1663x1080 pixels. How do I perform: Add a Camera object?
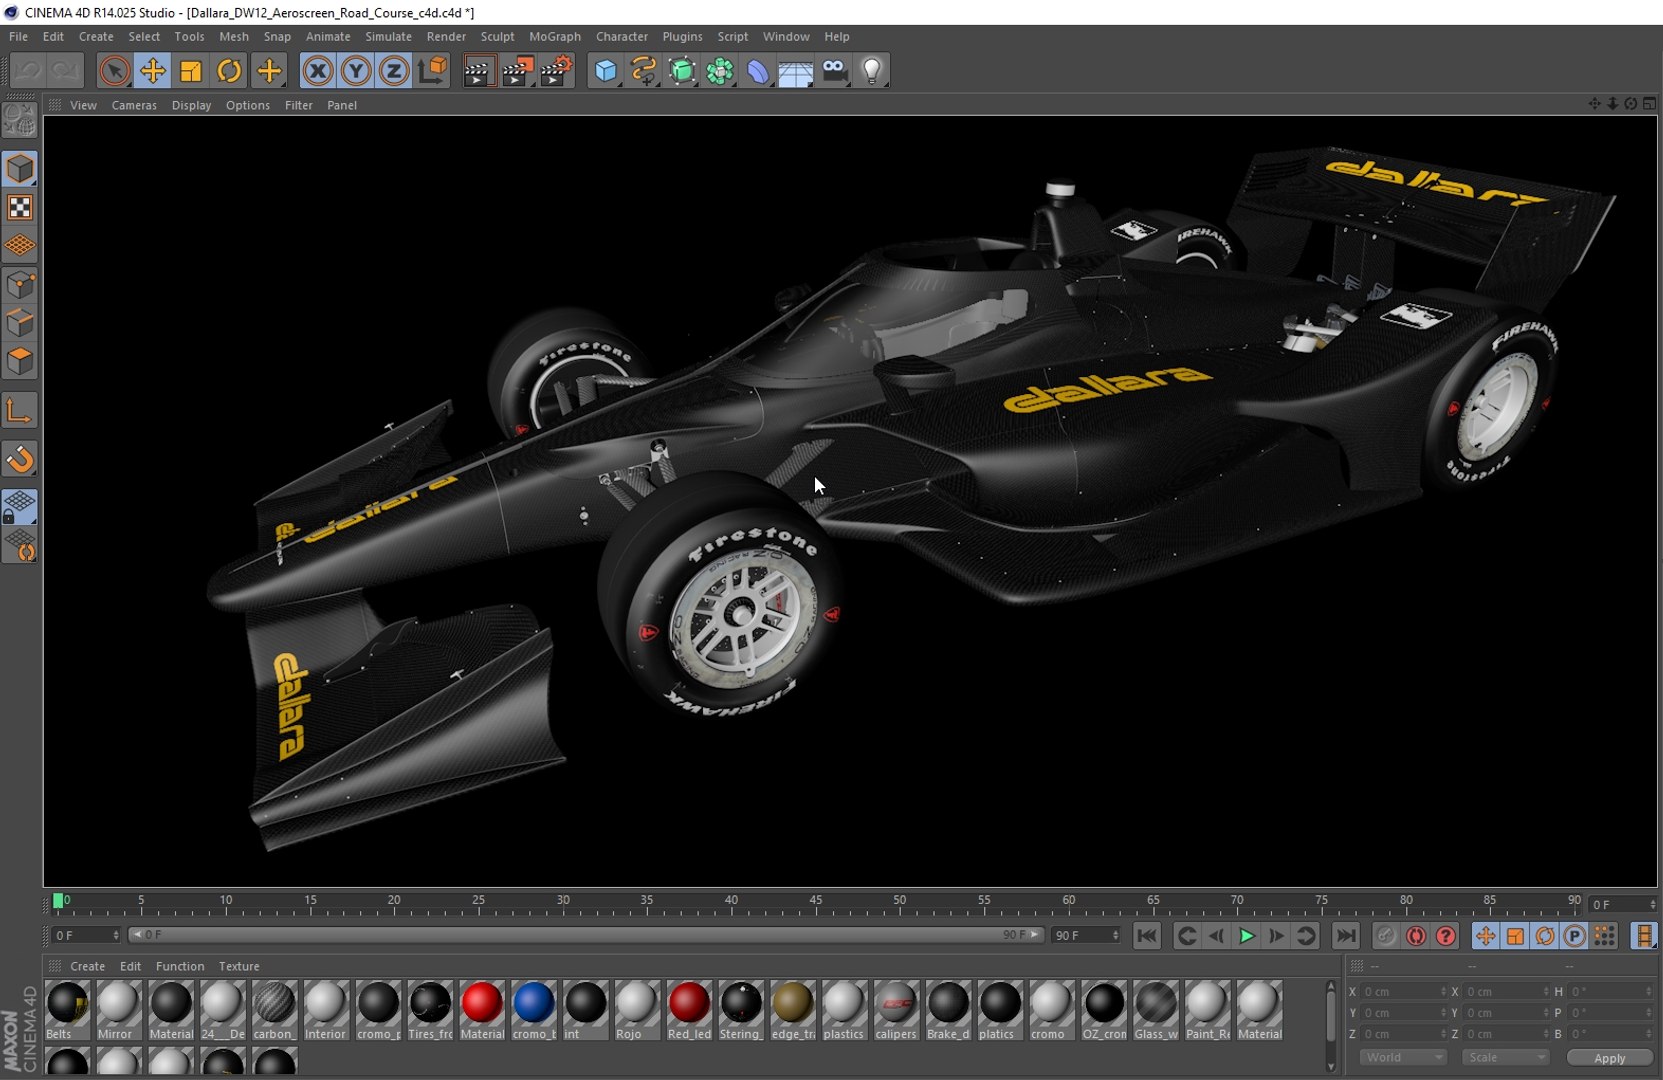(x=834, y=71)
